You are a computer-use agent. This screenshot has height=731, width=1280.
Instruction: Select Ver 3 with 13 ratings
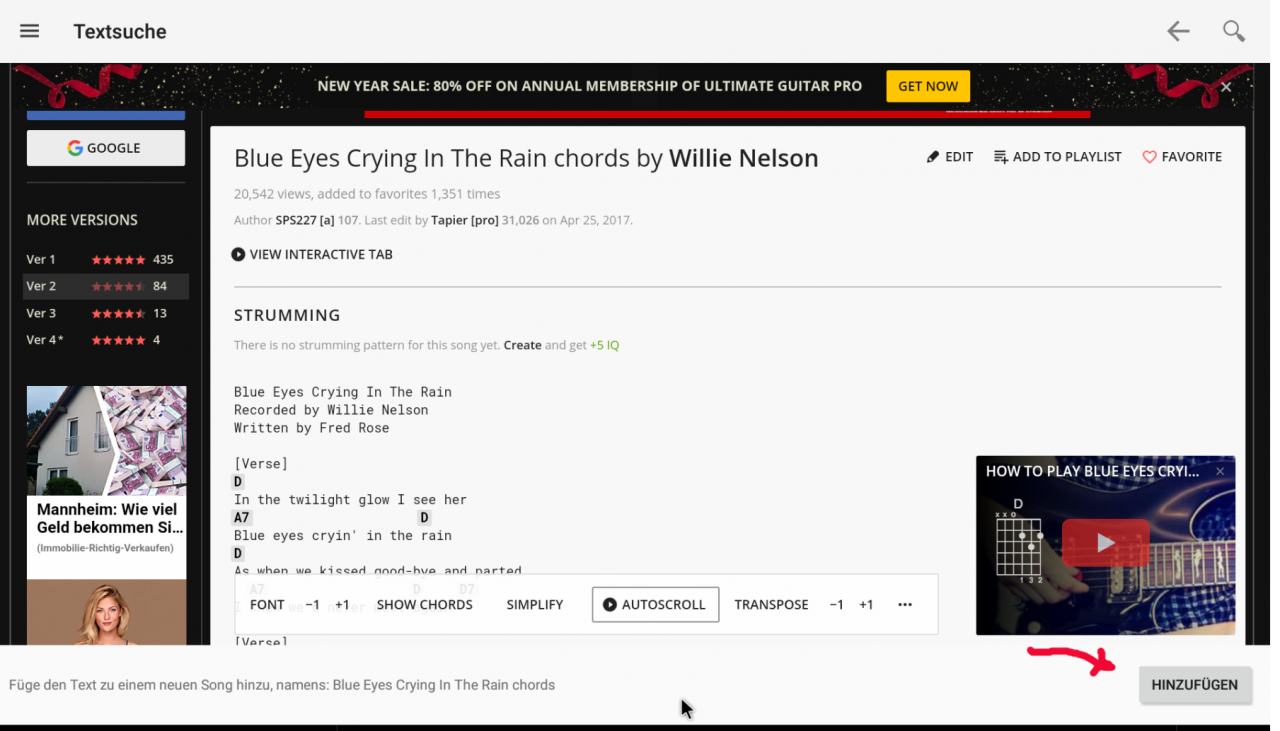click(106, 313)
